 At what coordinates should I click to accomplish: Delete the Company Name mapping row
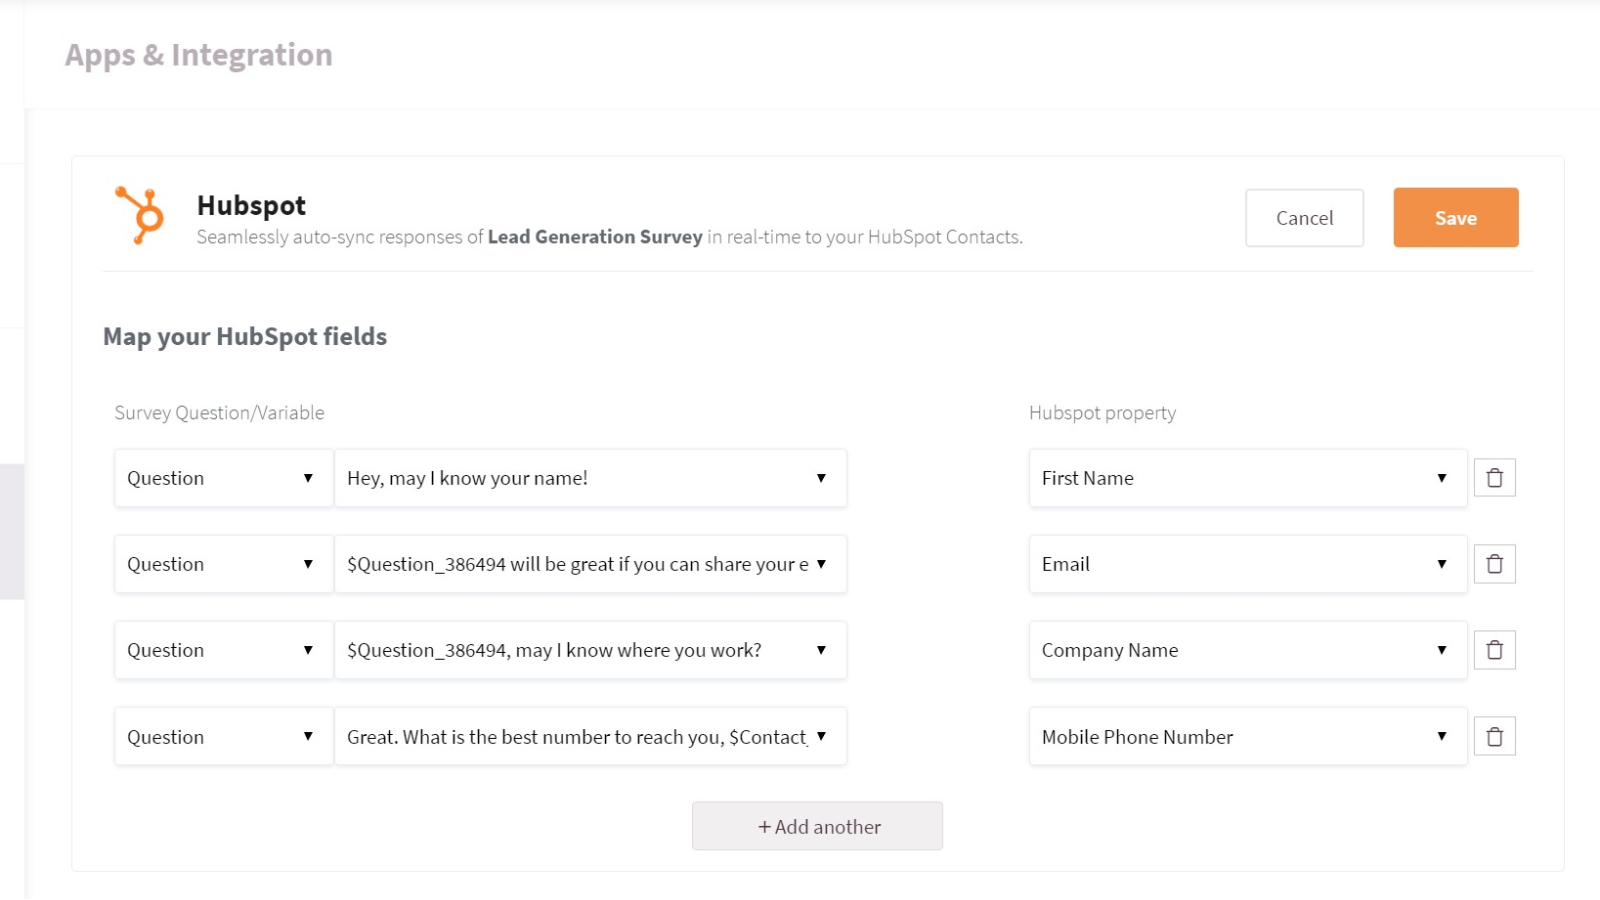coord(1495,649)
